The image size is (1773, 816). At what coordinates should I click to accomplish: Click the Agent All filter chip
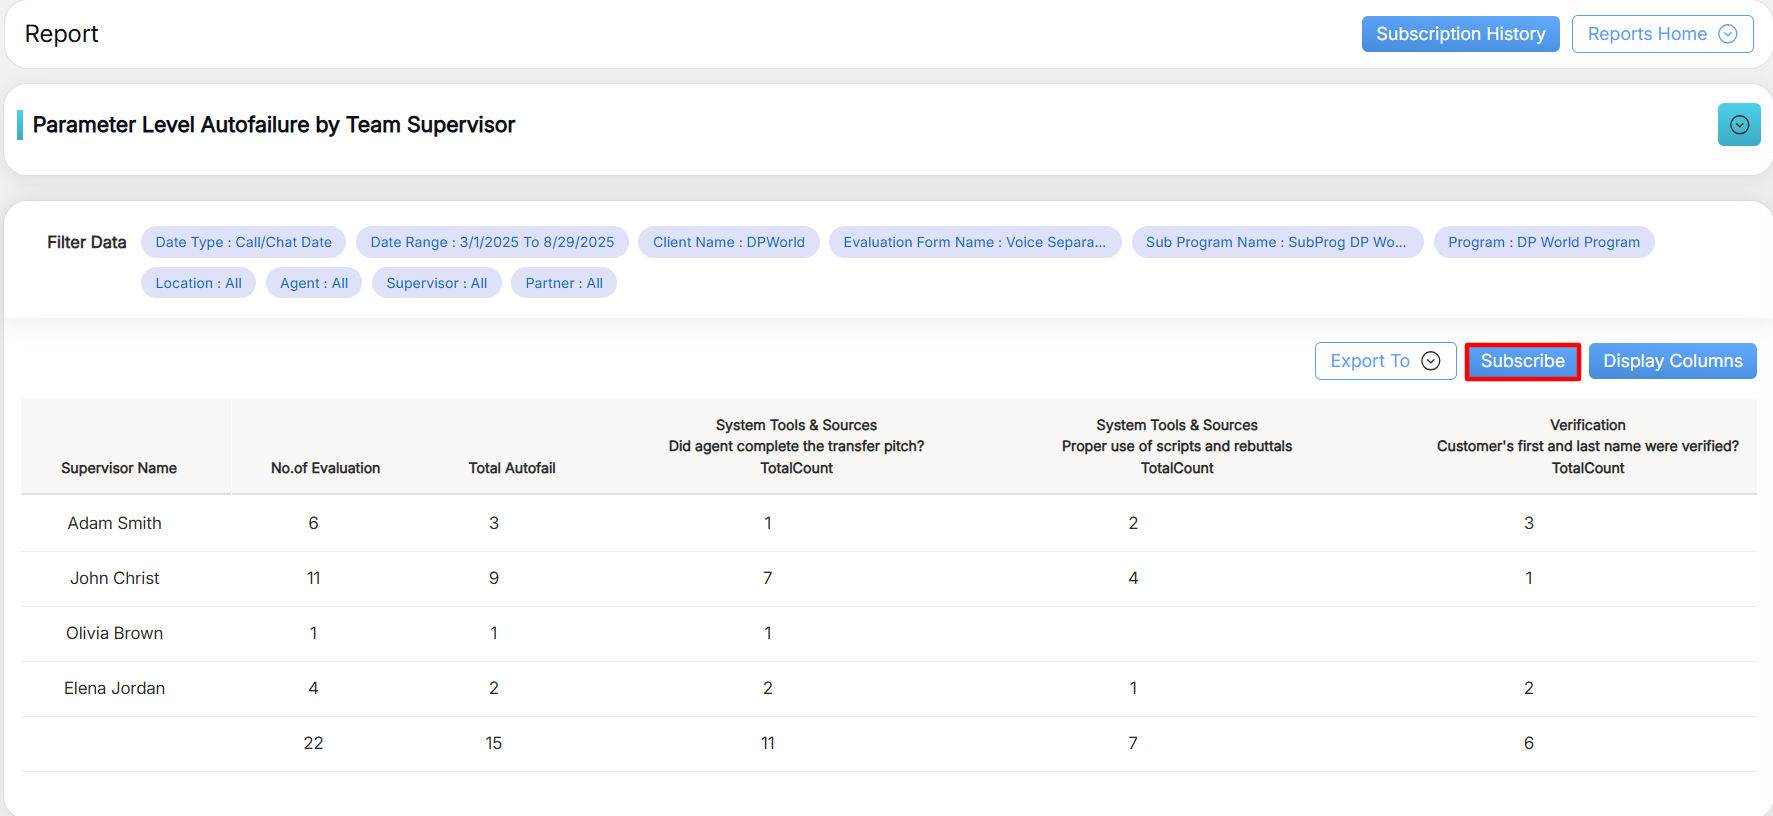[x=314, y=283]
